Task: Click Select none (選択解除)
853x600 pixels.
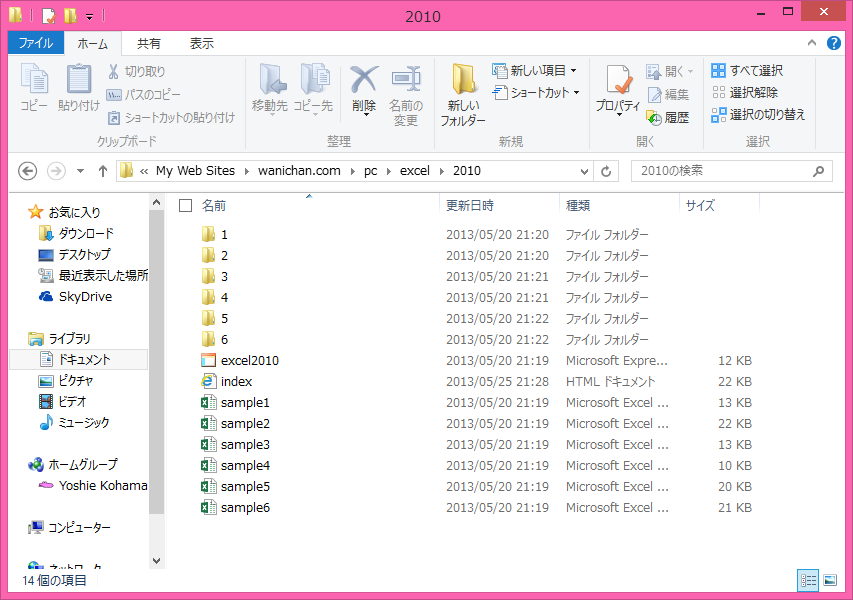Action: 745,92
